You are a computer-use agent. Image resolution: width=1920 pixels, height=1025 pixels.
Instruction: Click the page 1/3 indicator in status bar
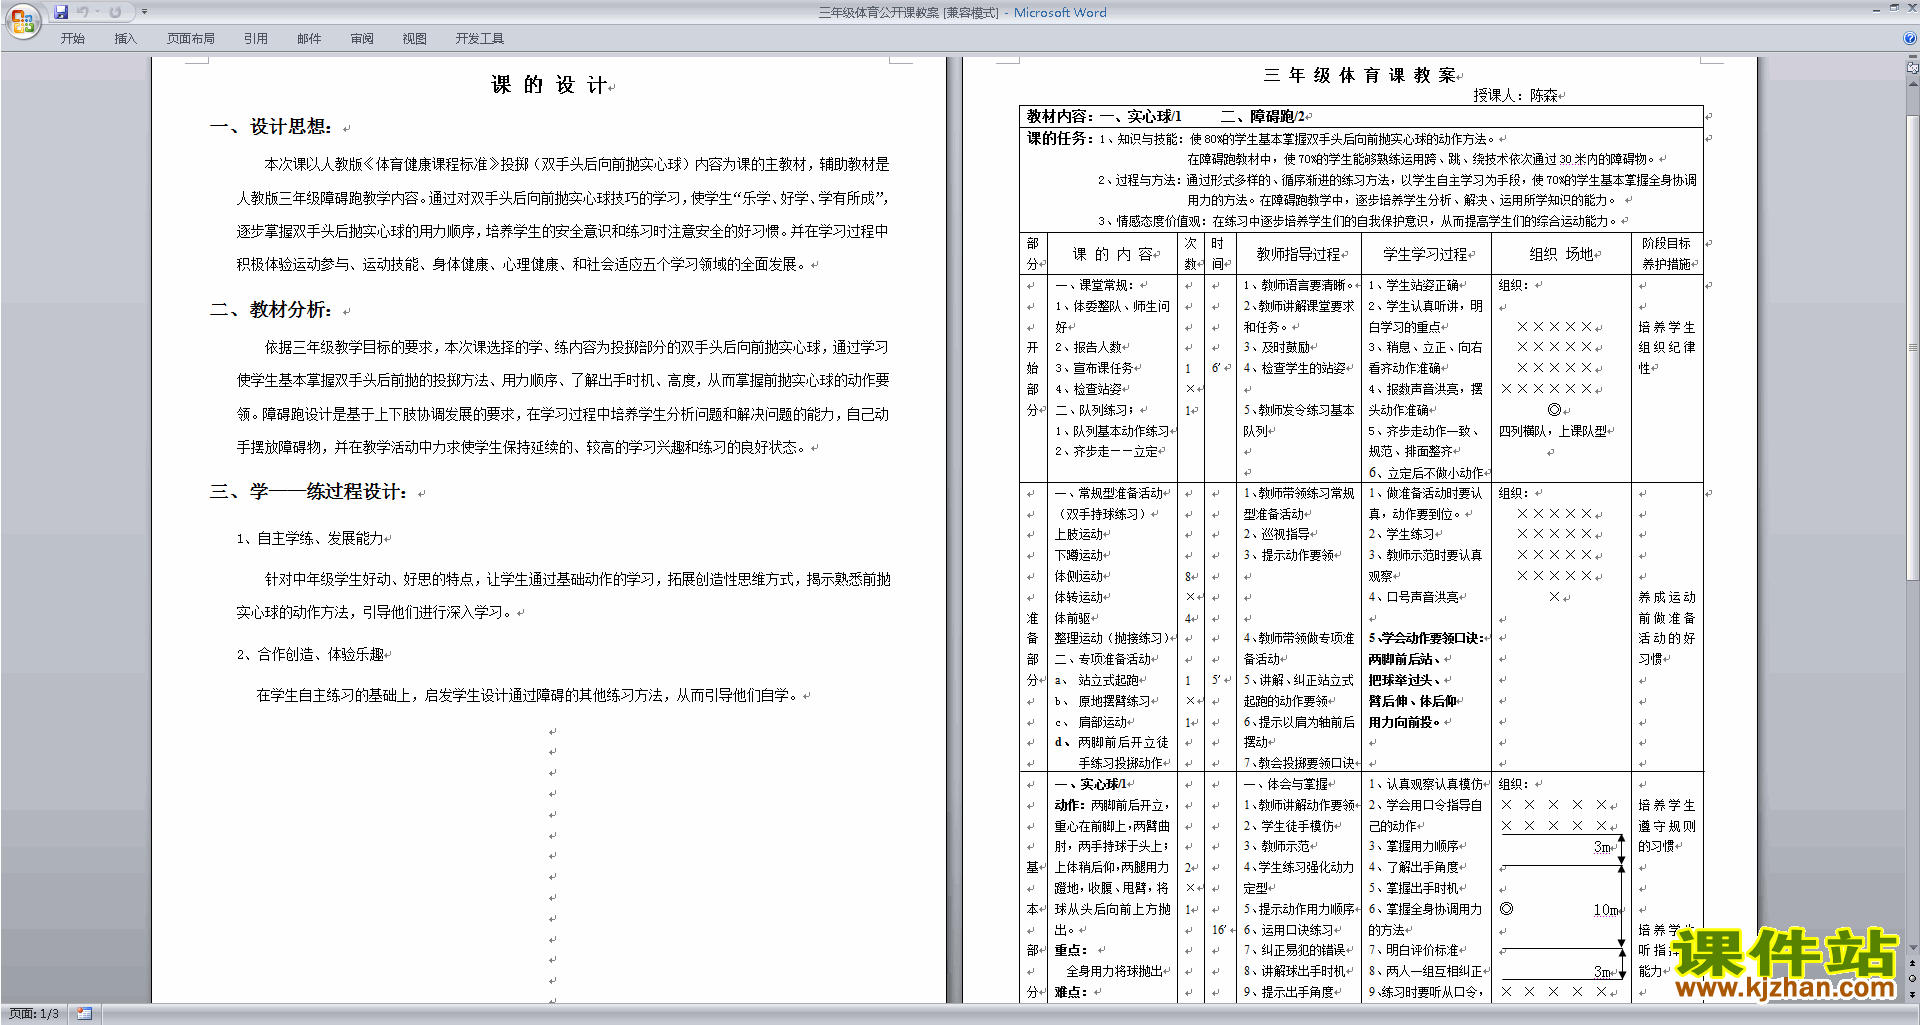coord(34,1014)
